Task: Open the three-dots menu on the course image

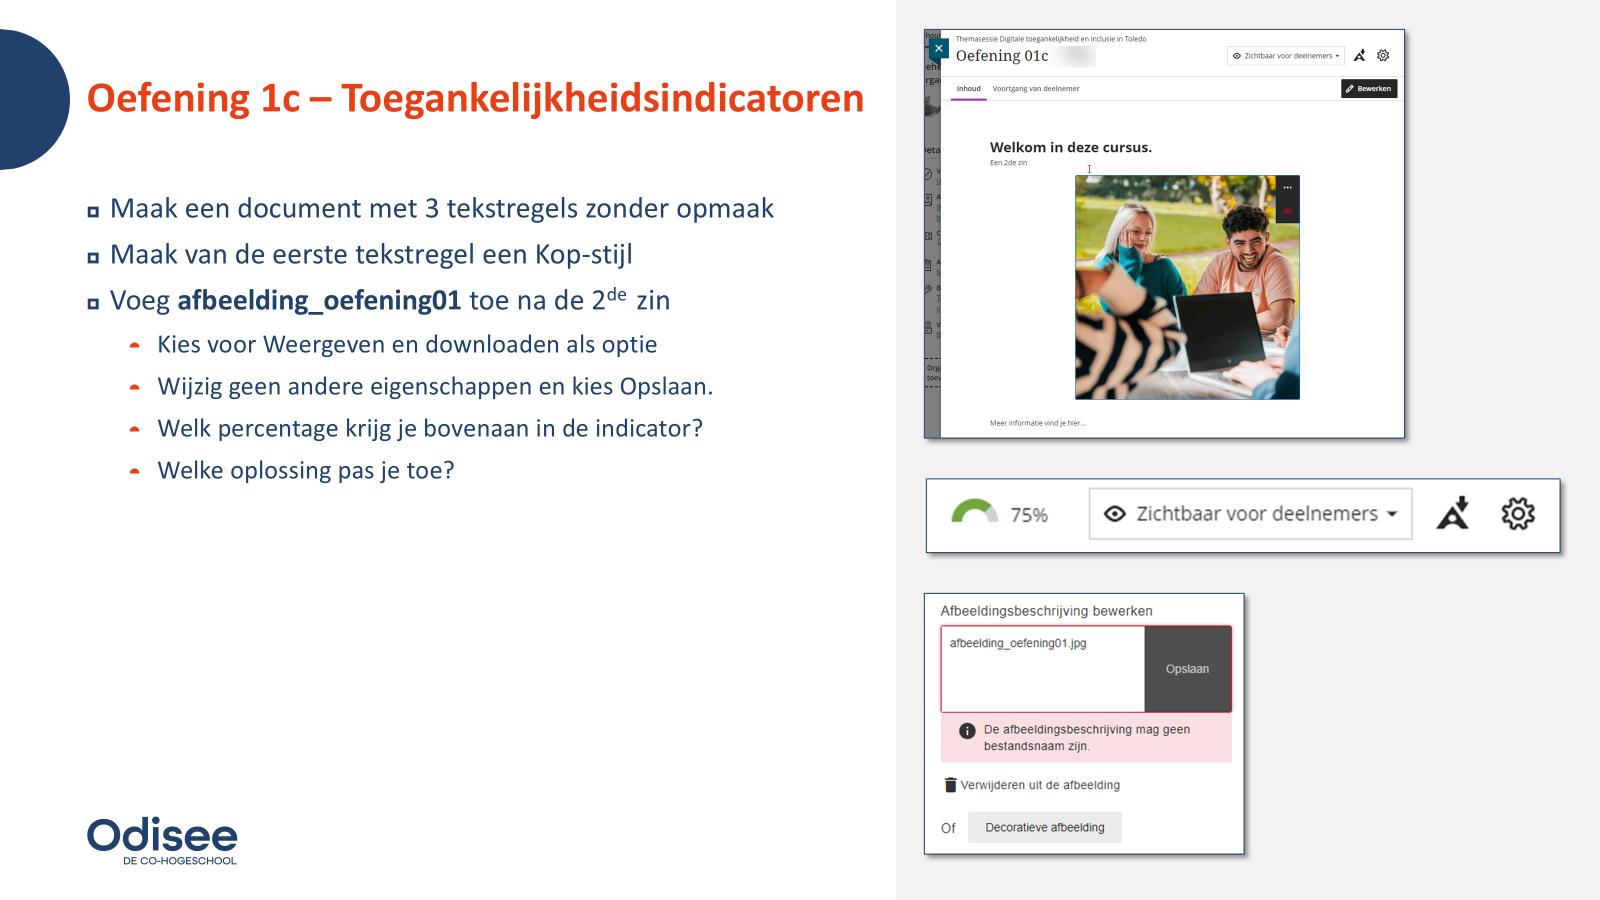Action: pos(1288,187)
